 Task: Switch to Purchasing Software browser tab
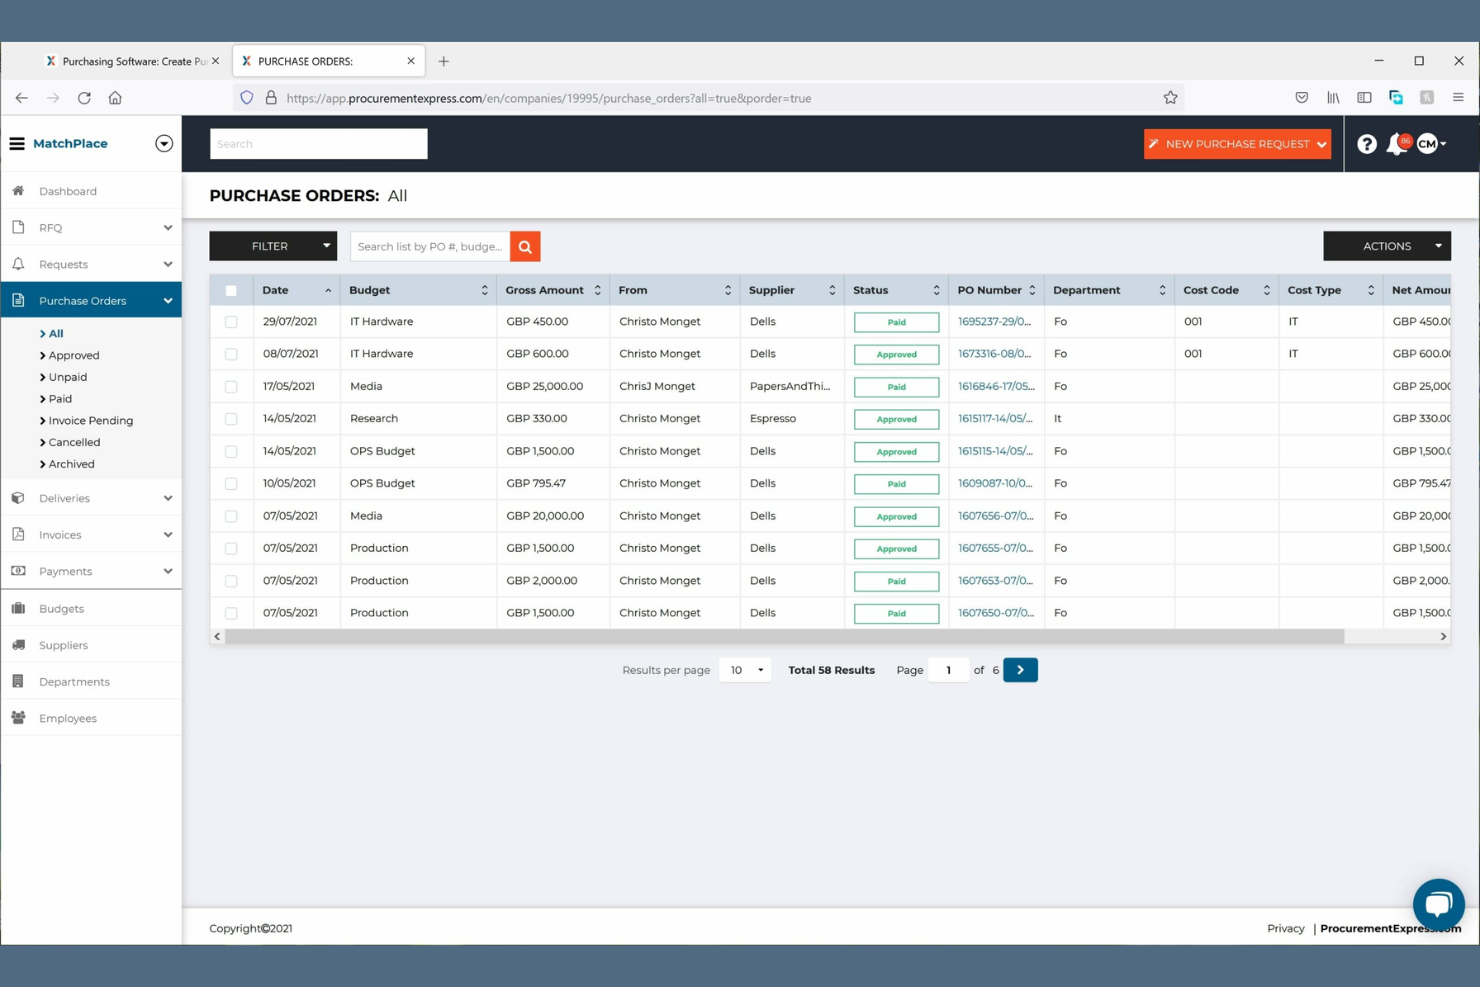point(132,61)
